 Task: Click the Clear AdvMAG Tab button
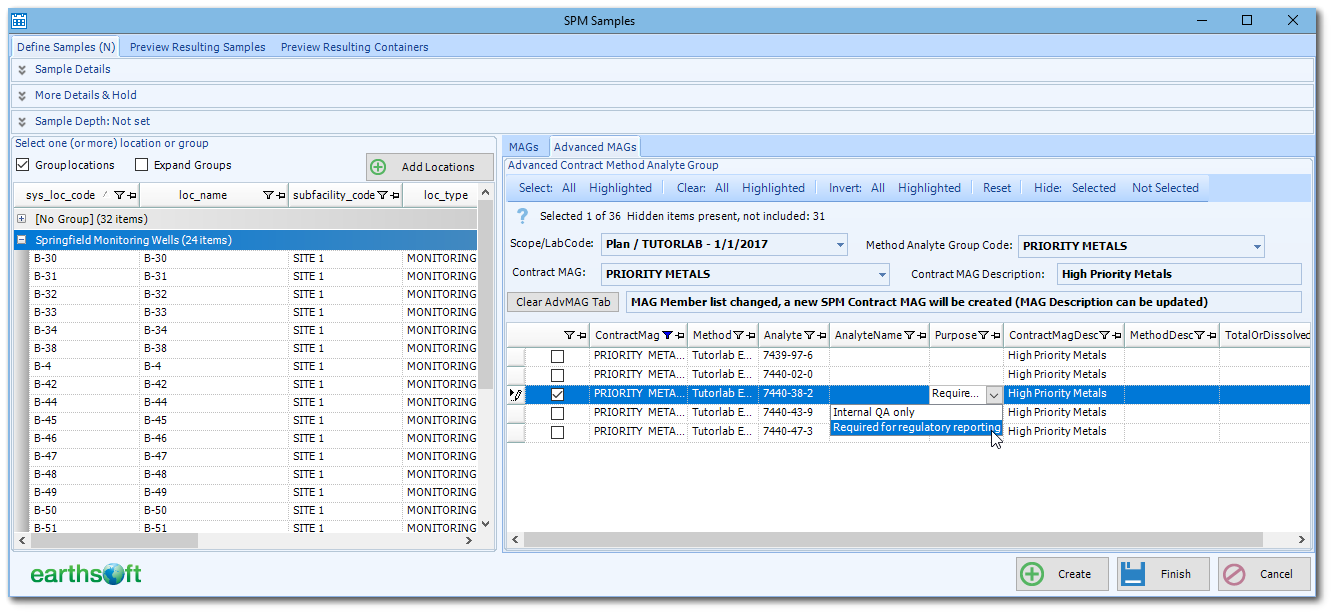pyautogui.click(x=562, y=303)
